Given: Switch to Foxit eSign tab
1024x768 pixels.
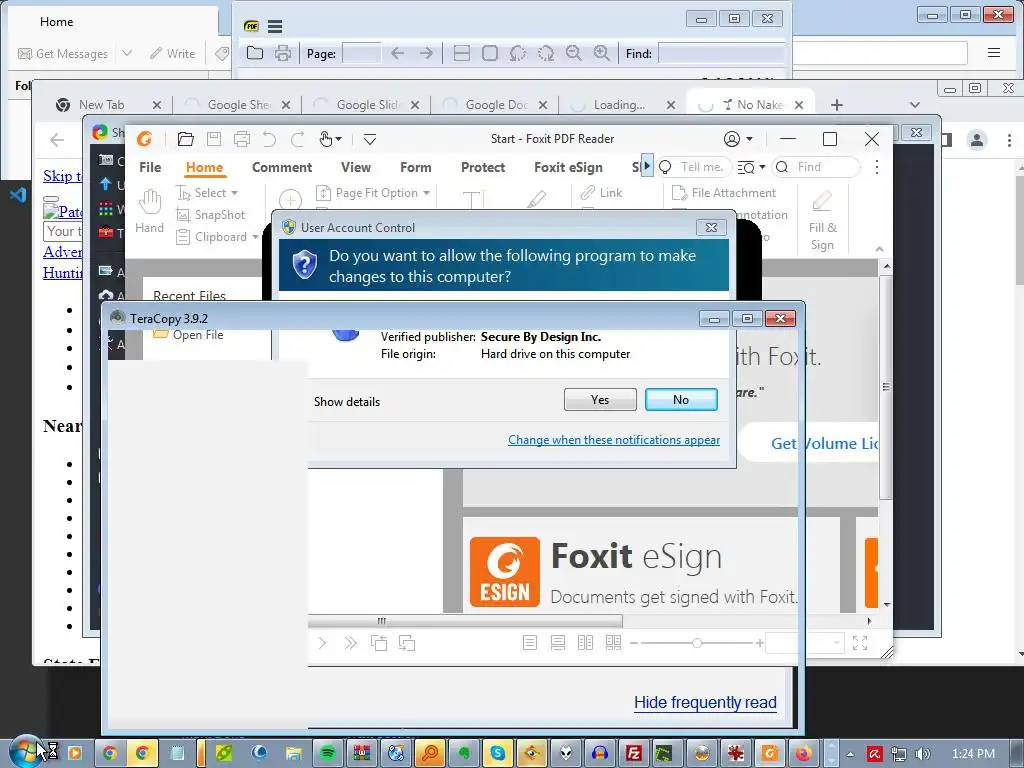Looking at the screenshot, I should pyautogui.click(x=568, y=167).
